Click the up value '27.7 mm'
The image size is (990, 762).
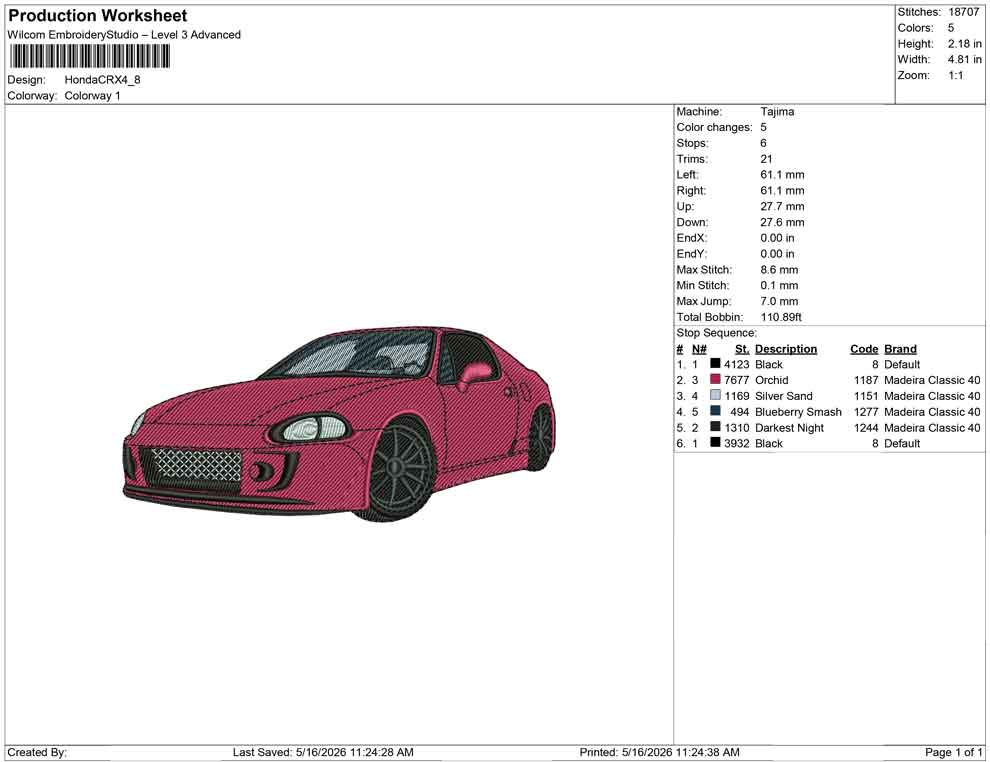[782, 206]
